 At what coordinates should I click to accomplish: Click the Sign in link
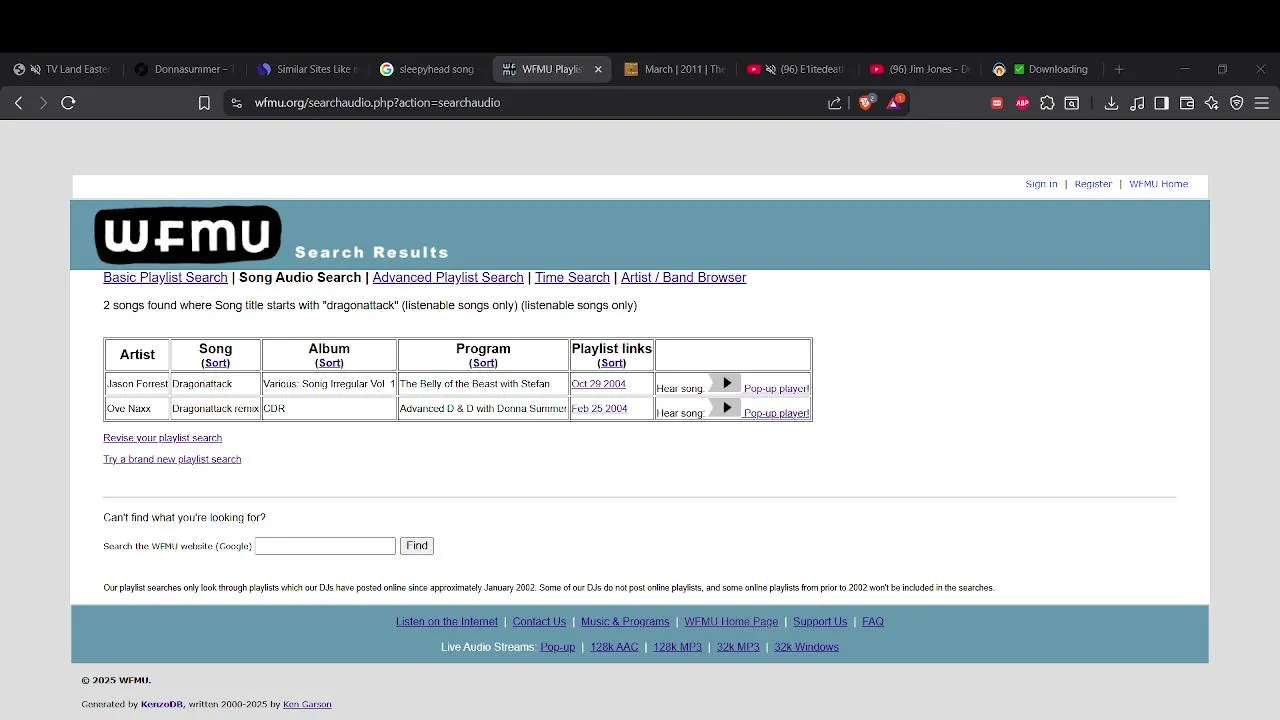(x=1041, y=184)
